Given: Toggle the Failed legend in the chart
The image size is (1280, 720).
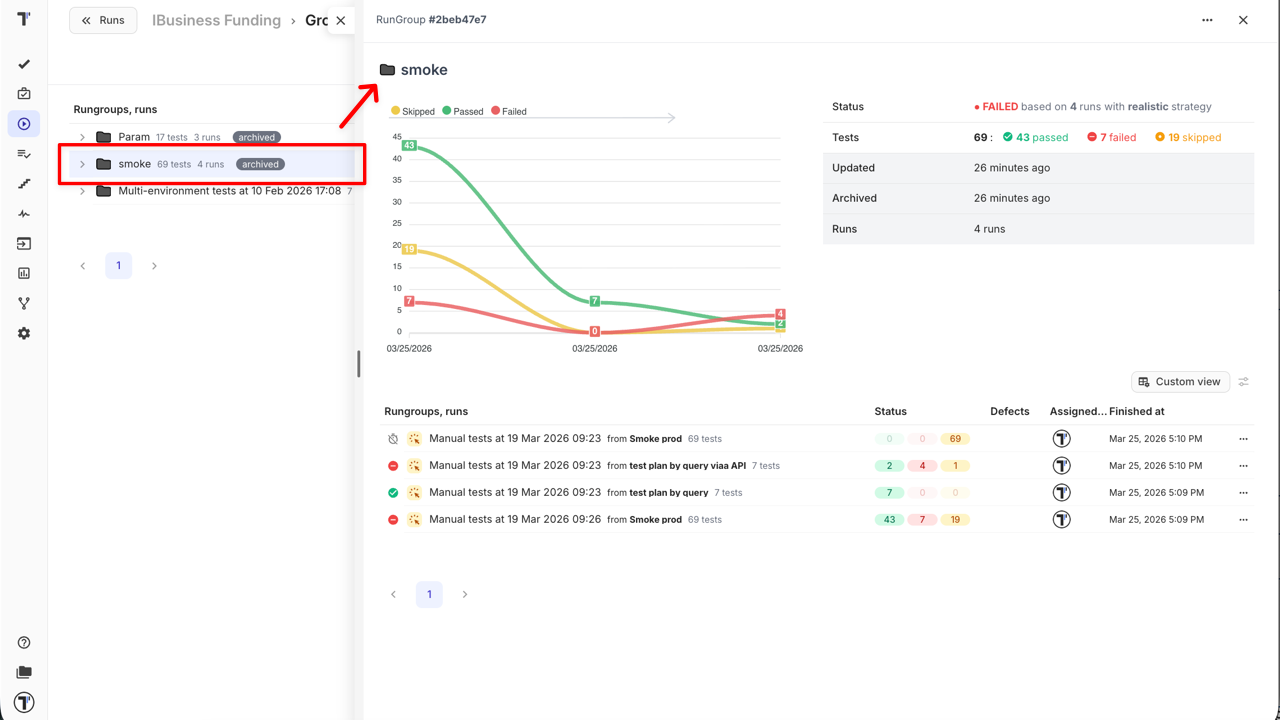Looking at the screenshot, I should 508,111.
